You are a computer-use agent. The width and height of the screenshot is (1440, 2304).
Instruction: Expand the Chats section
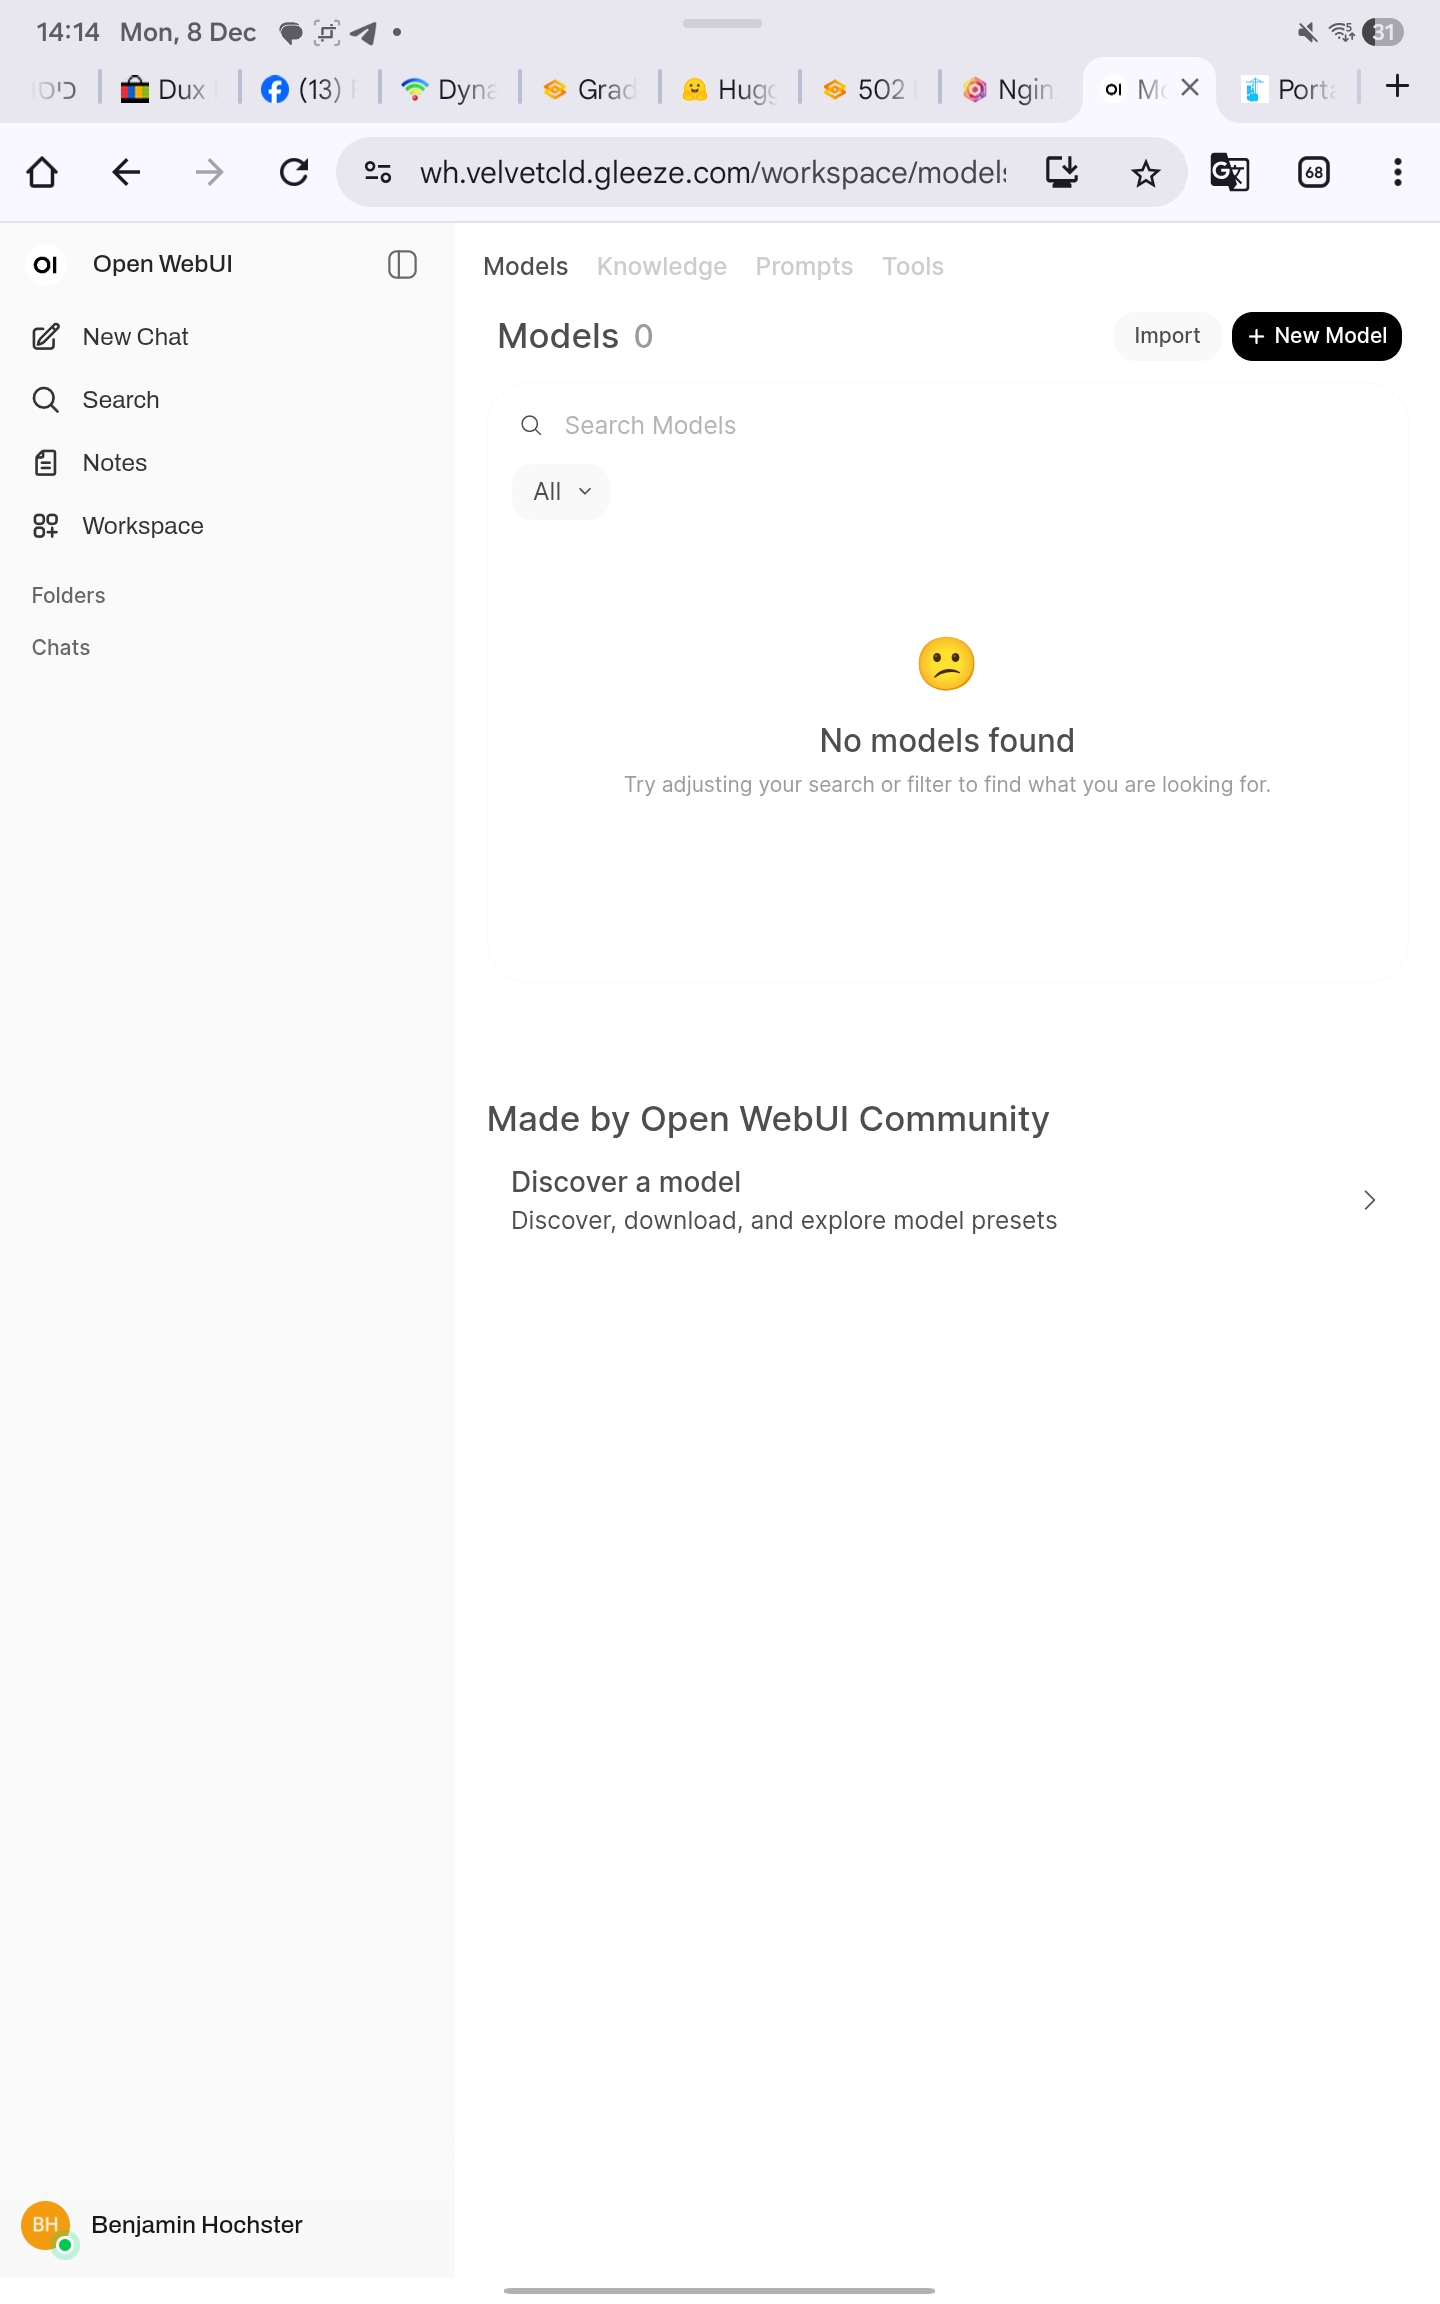[61, 648]
